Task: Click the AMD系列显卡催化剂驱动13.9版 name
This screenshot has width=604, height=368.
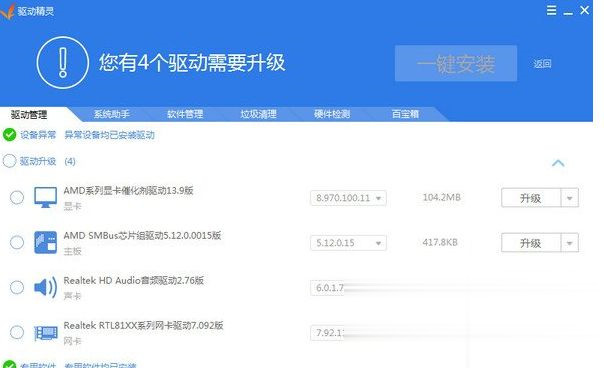Action: [128, 190]
